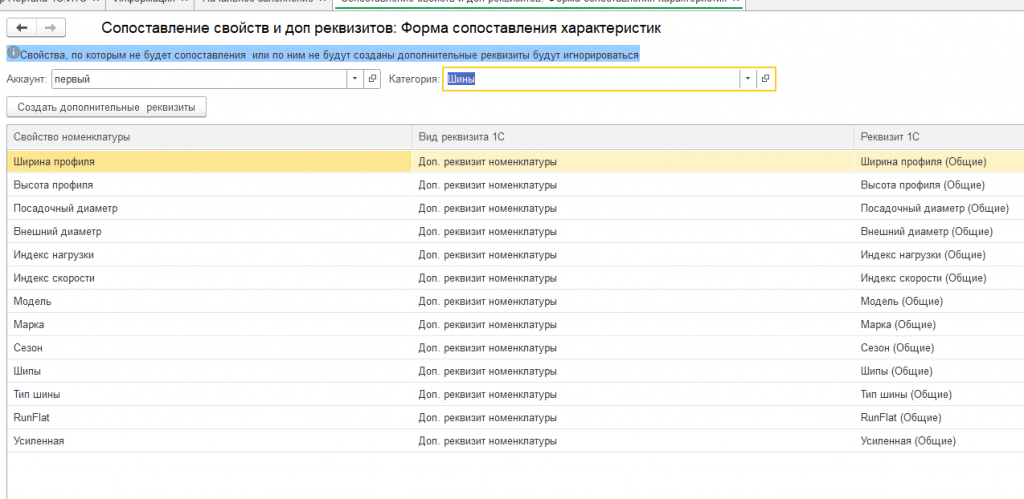1024x499 pixels.
Task: Select the Индекс скорости property cell
Action: pyautogui.click(x=209, y=278)
